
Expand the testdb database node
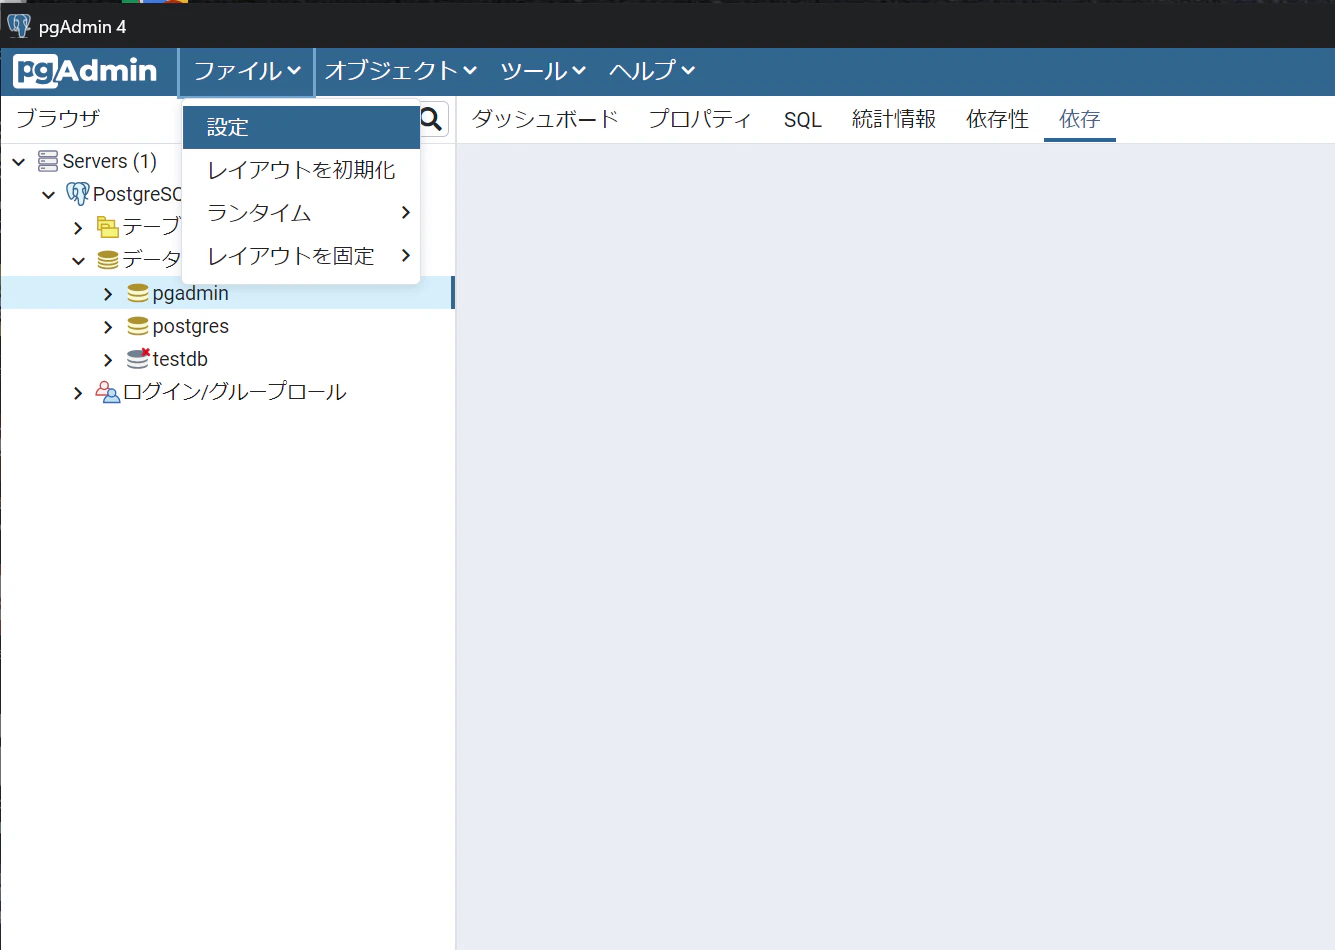click(108, 360)
